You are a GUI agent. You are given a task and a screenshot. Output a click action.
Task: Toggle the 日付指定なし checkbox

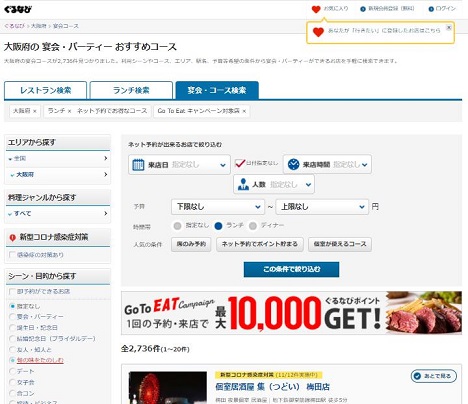[x=240, y=163]
